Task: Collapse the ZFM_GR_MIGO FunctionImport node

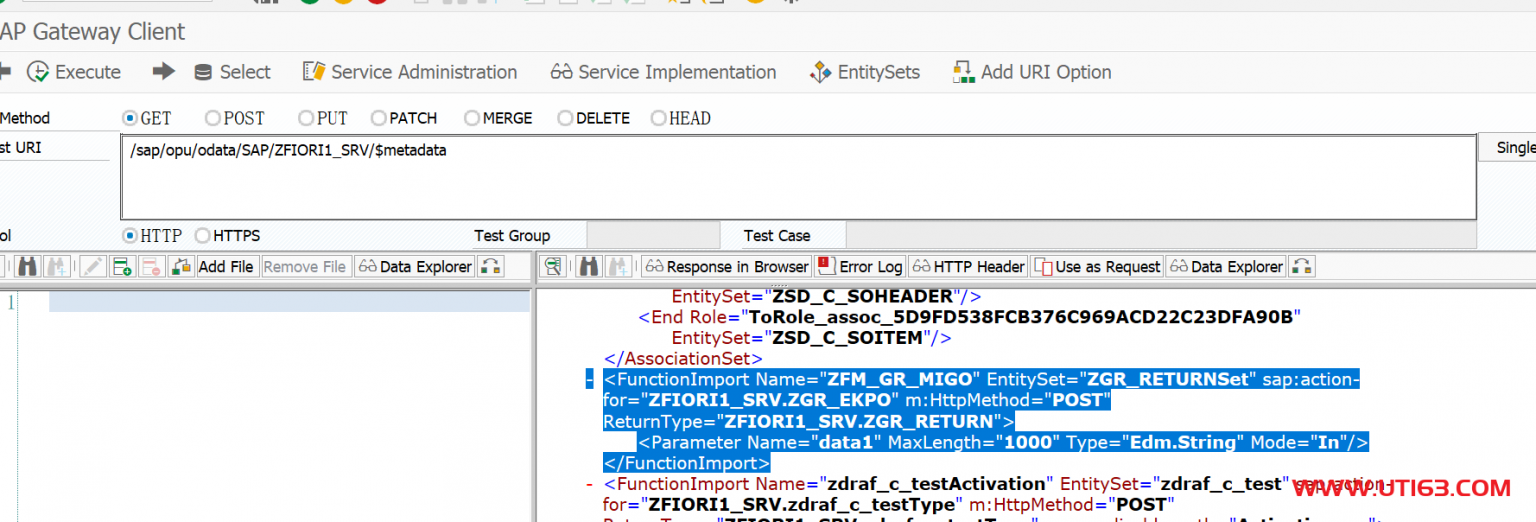Action: pyautogui.click(x=589, y=380)
